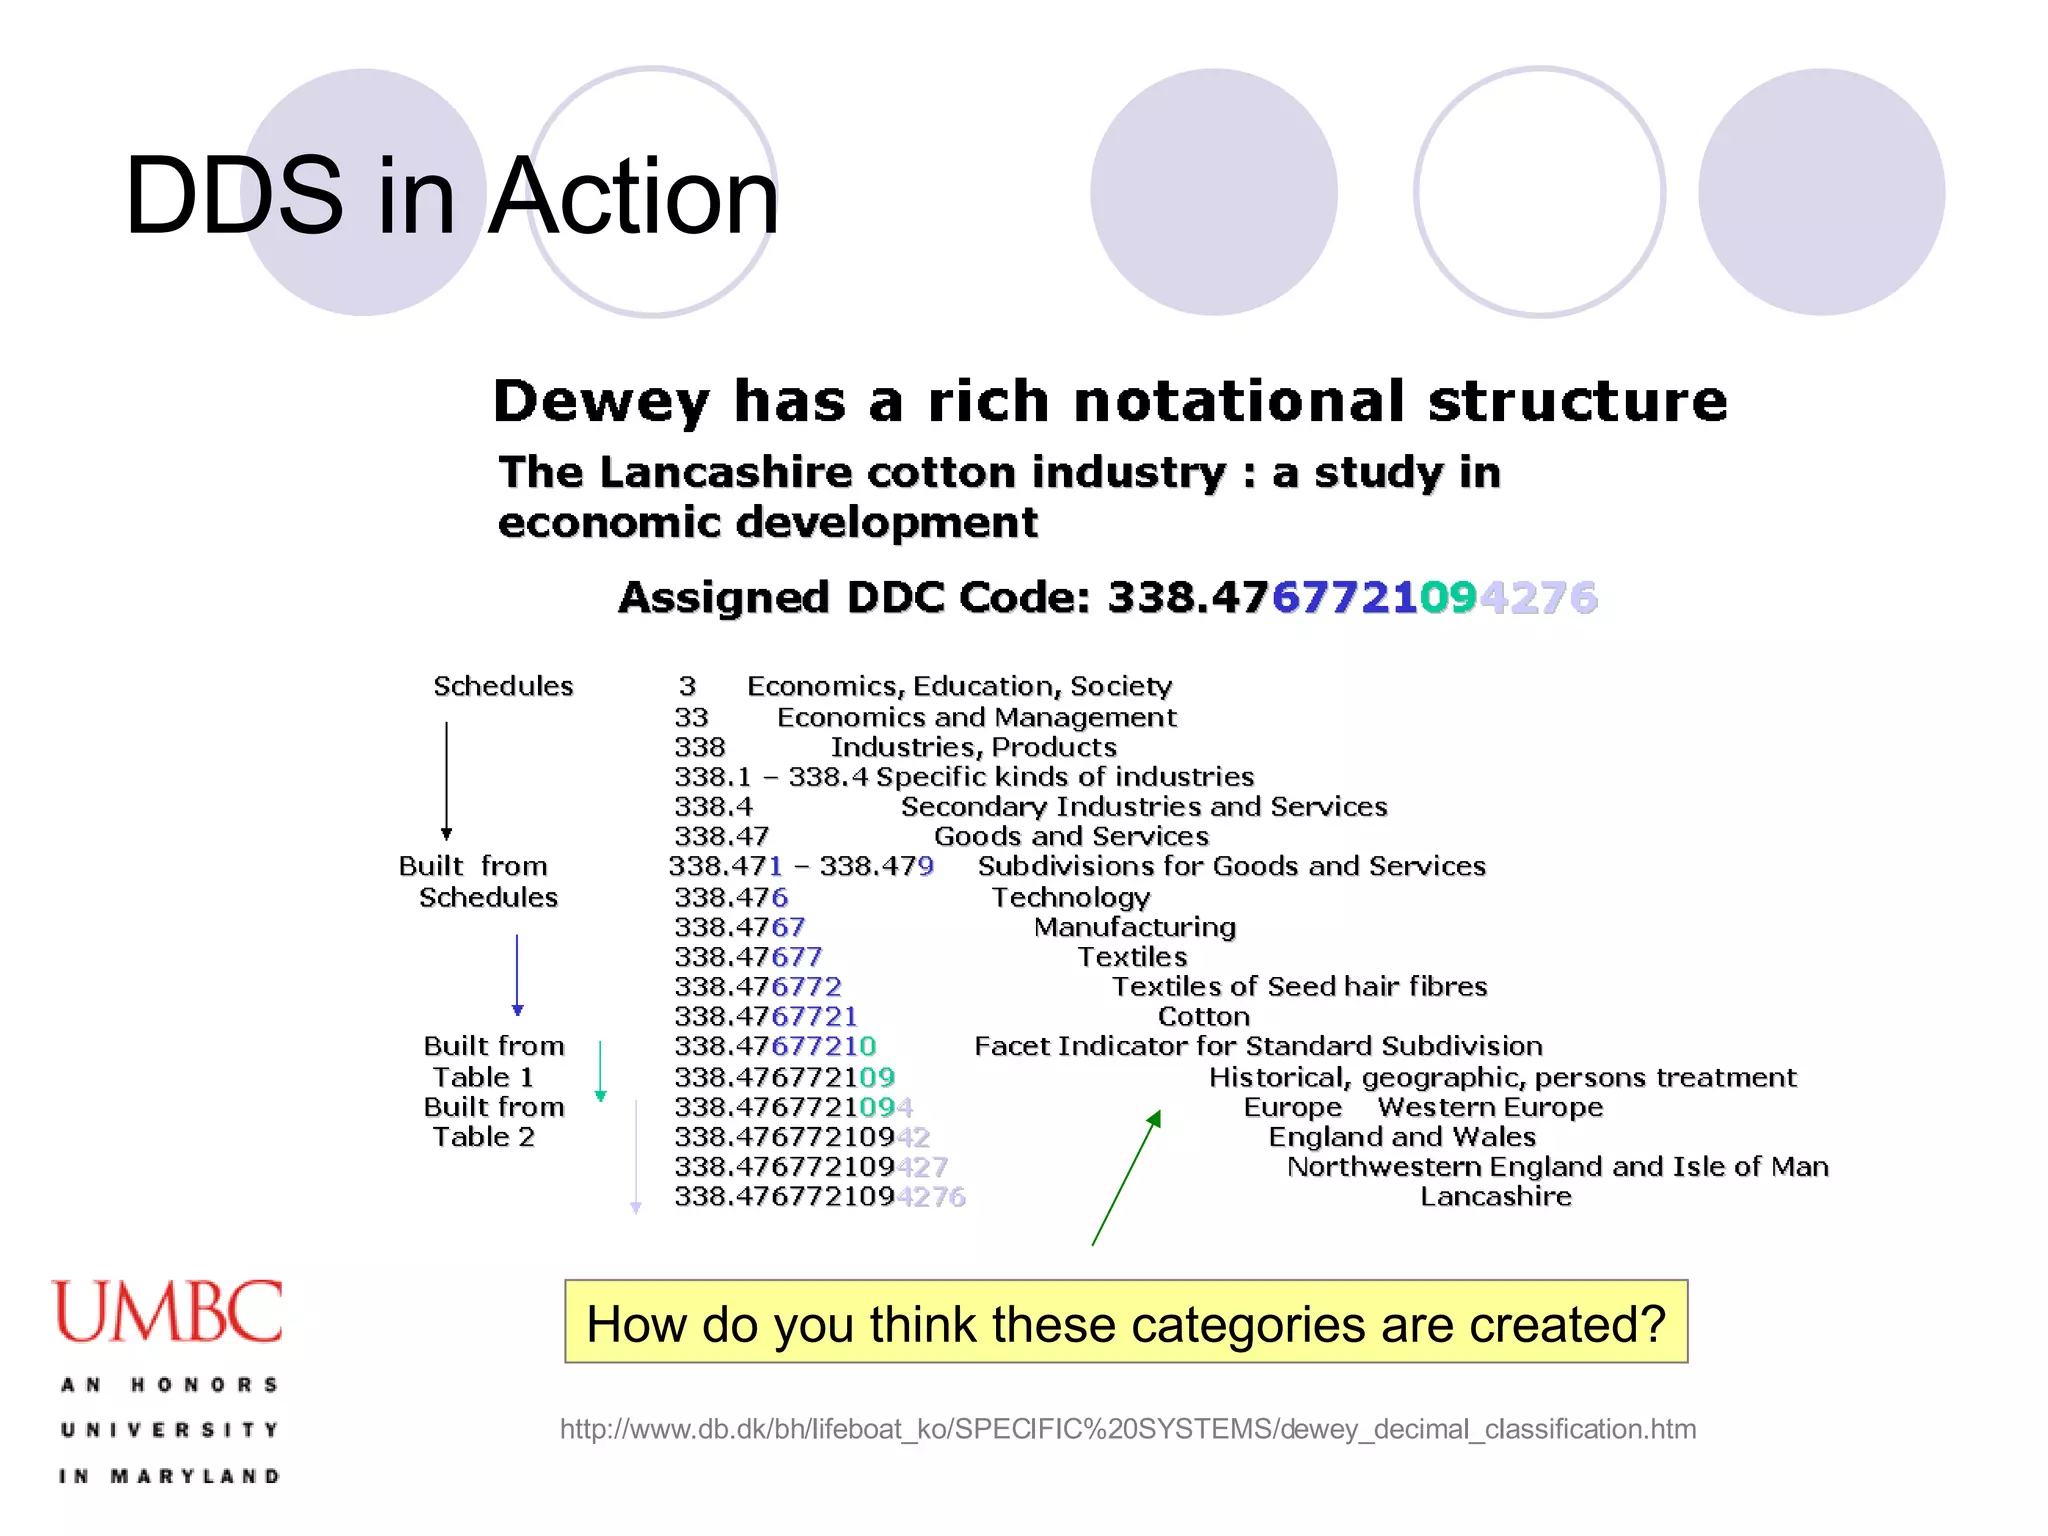Click the code '338.47677210942'
This screenshot has width=2048, height=1536.
(x=802, y=1137)
